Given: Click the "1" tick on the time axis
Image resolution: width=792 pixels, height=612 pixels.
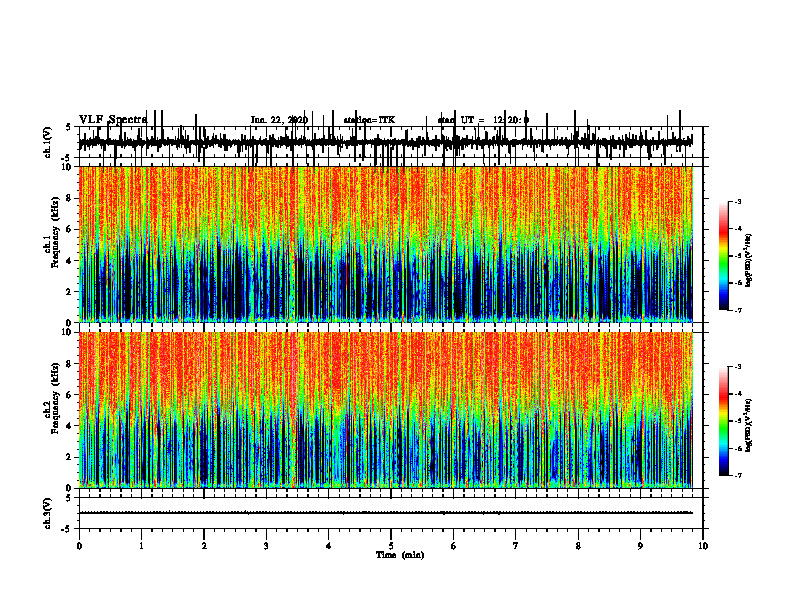Looking at the screenshot, I should pyautogui.click(x=141, y=546).
